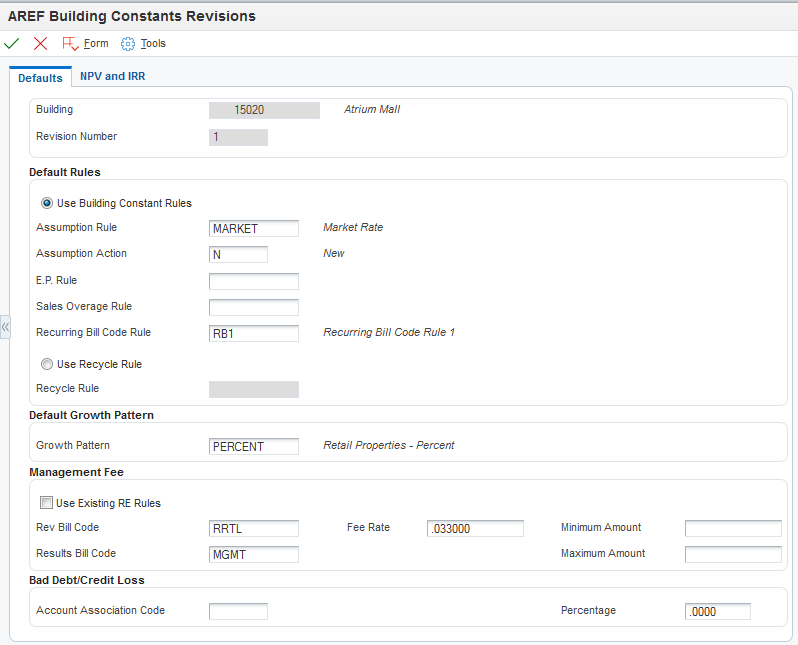
Task: Click the empty Sales Overage Rule field
Action: [x=253, y=307]
